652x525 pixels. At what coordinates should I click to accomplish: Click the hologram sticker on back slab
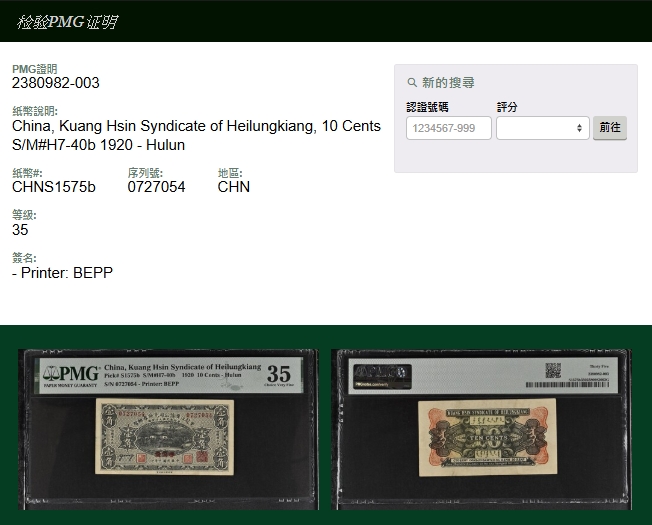coord(373,372)
